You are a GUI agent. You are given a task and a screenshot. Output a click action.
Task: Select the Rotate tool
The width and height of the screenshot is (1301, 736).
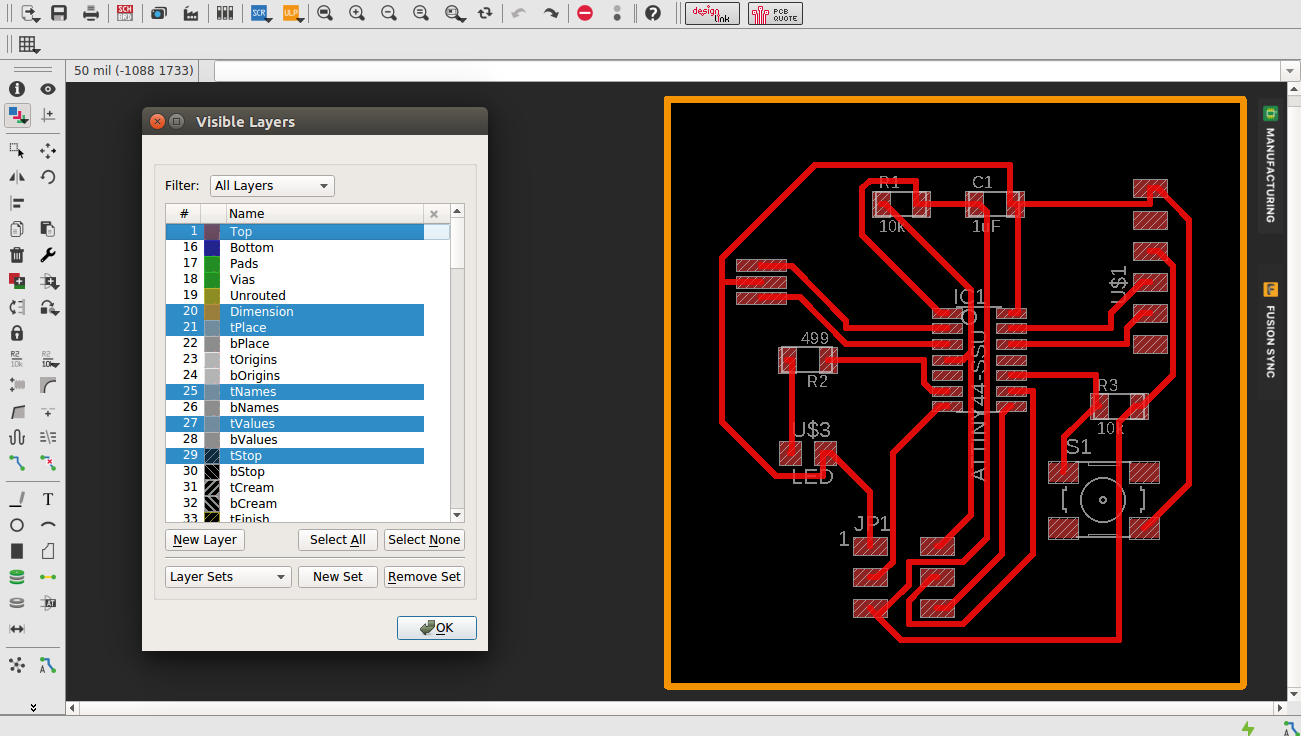pyautogui.click(x=48, y=177)
